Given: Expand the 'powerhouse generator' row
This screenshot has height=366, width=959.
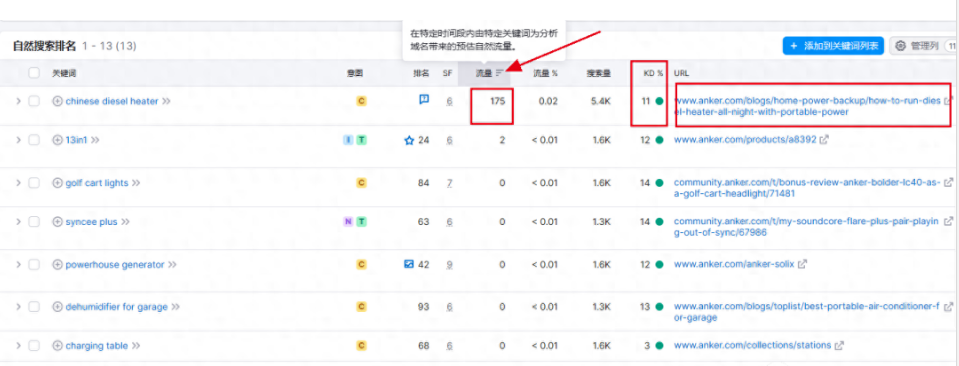Looking at the screenshot, I should pyautogui.click(x=18, y=265).
